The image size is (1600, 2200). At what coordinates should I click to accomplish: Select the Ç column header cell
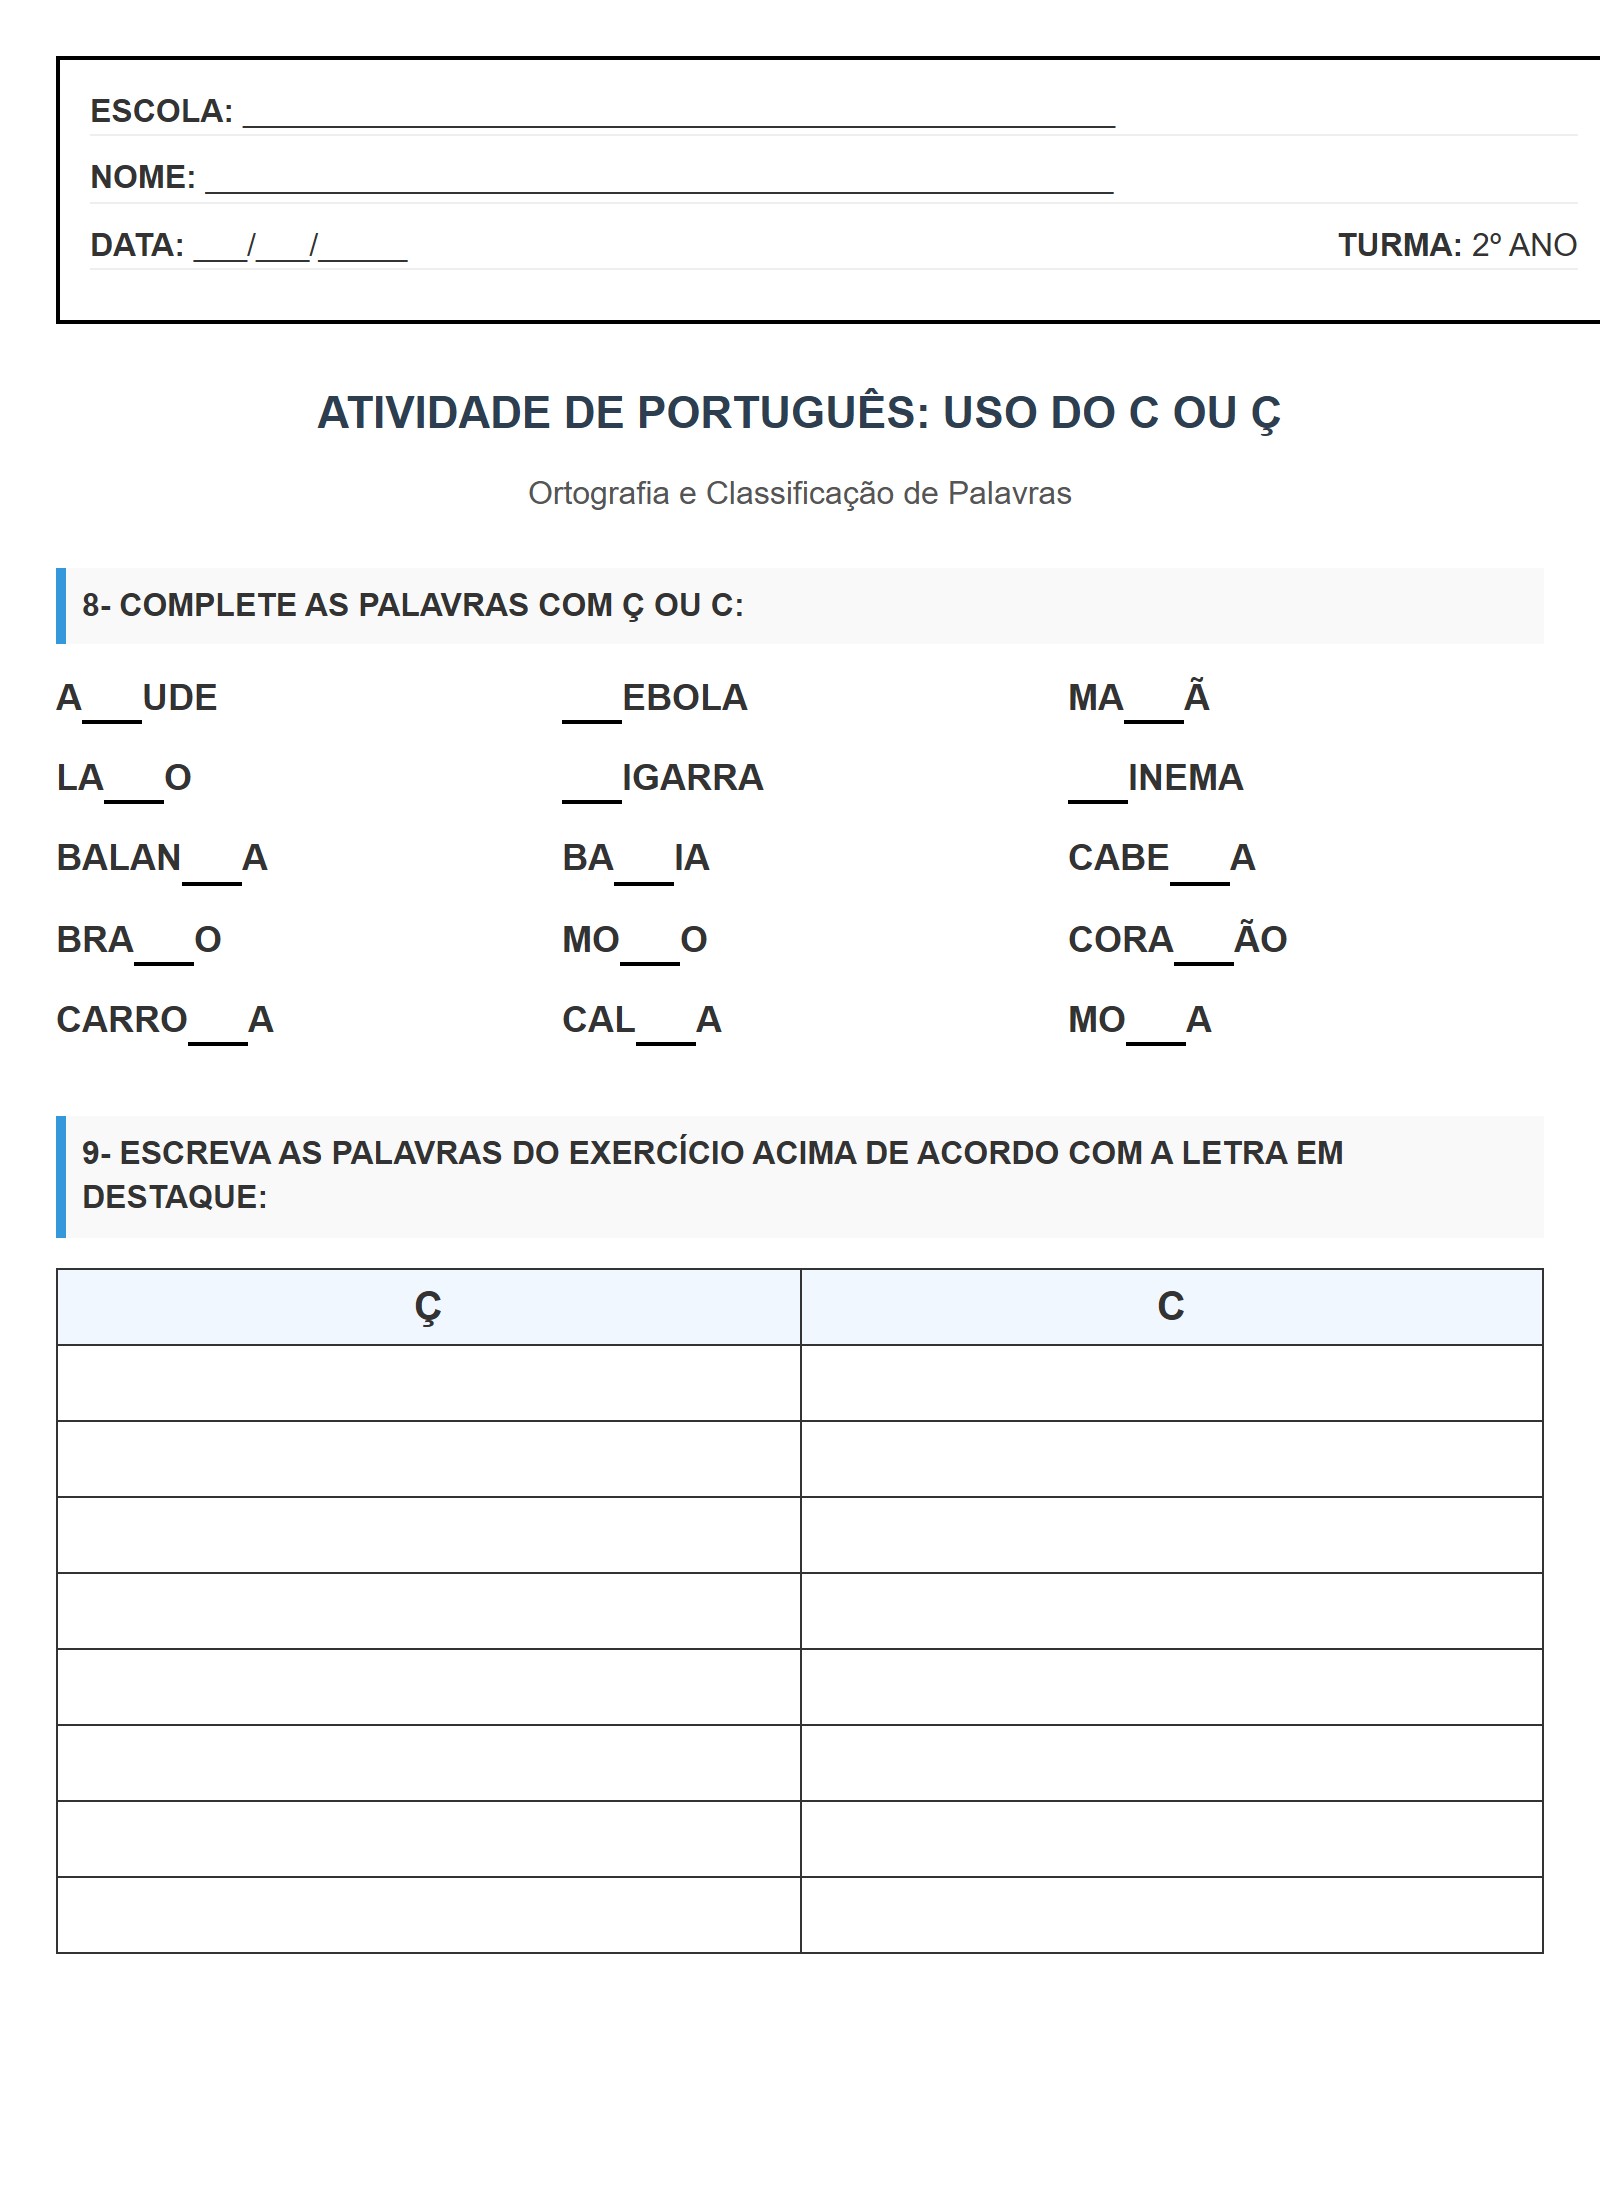428,1307
